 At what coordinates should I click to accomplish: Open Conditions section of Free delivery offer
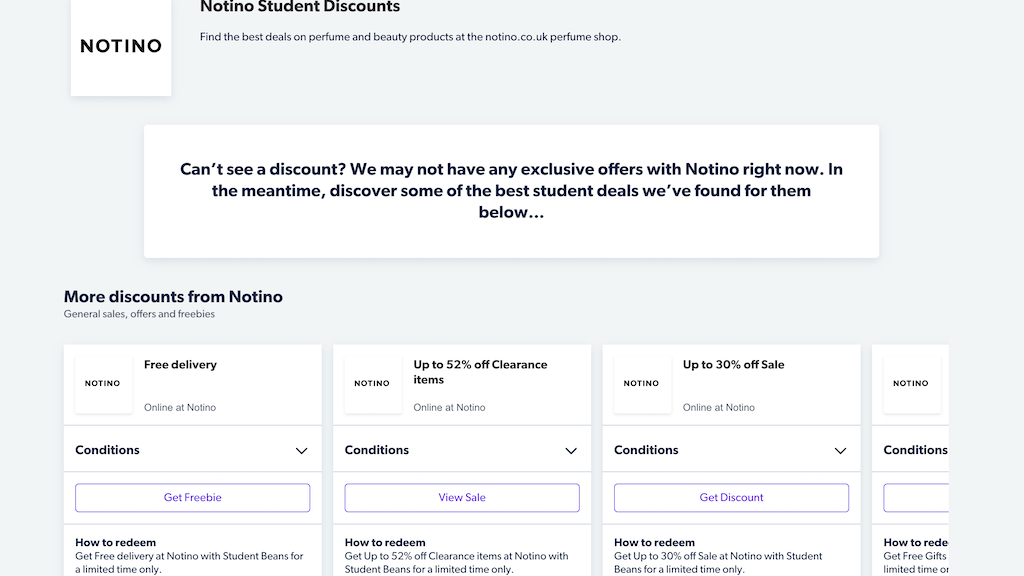click(108, 450)
